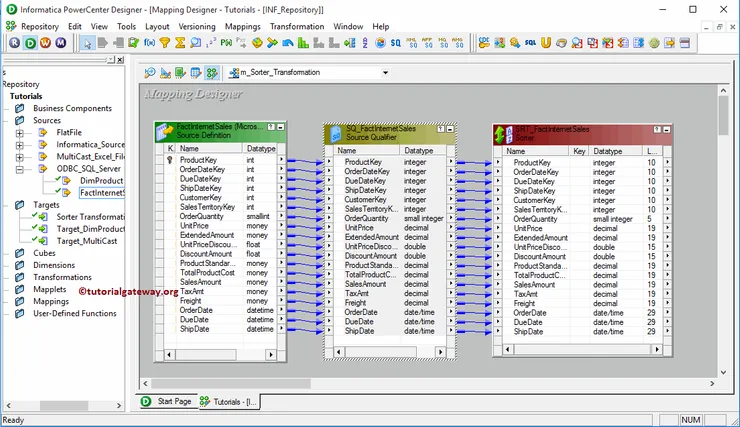Click the Name header in Source Qualifier
This screenshot has height=427, width=740.
(367, 151)
